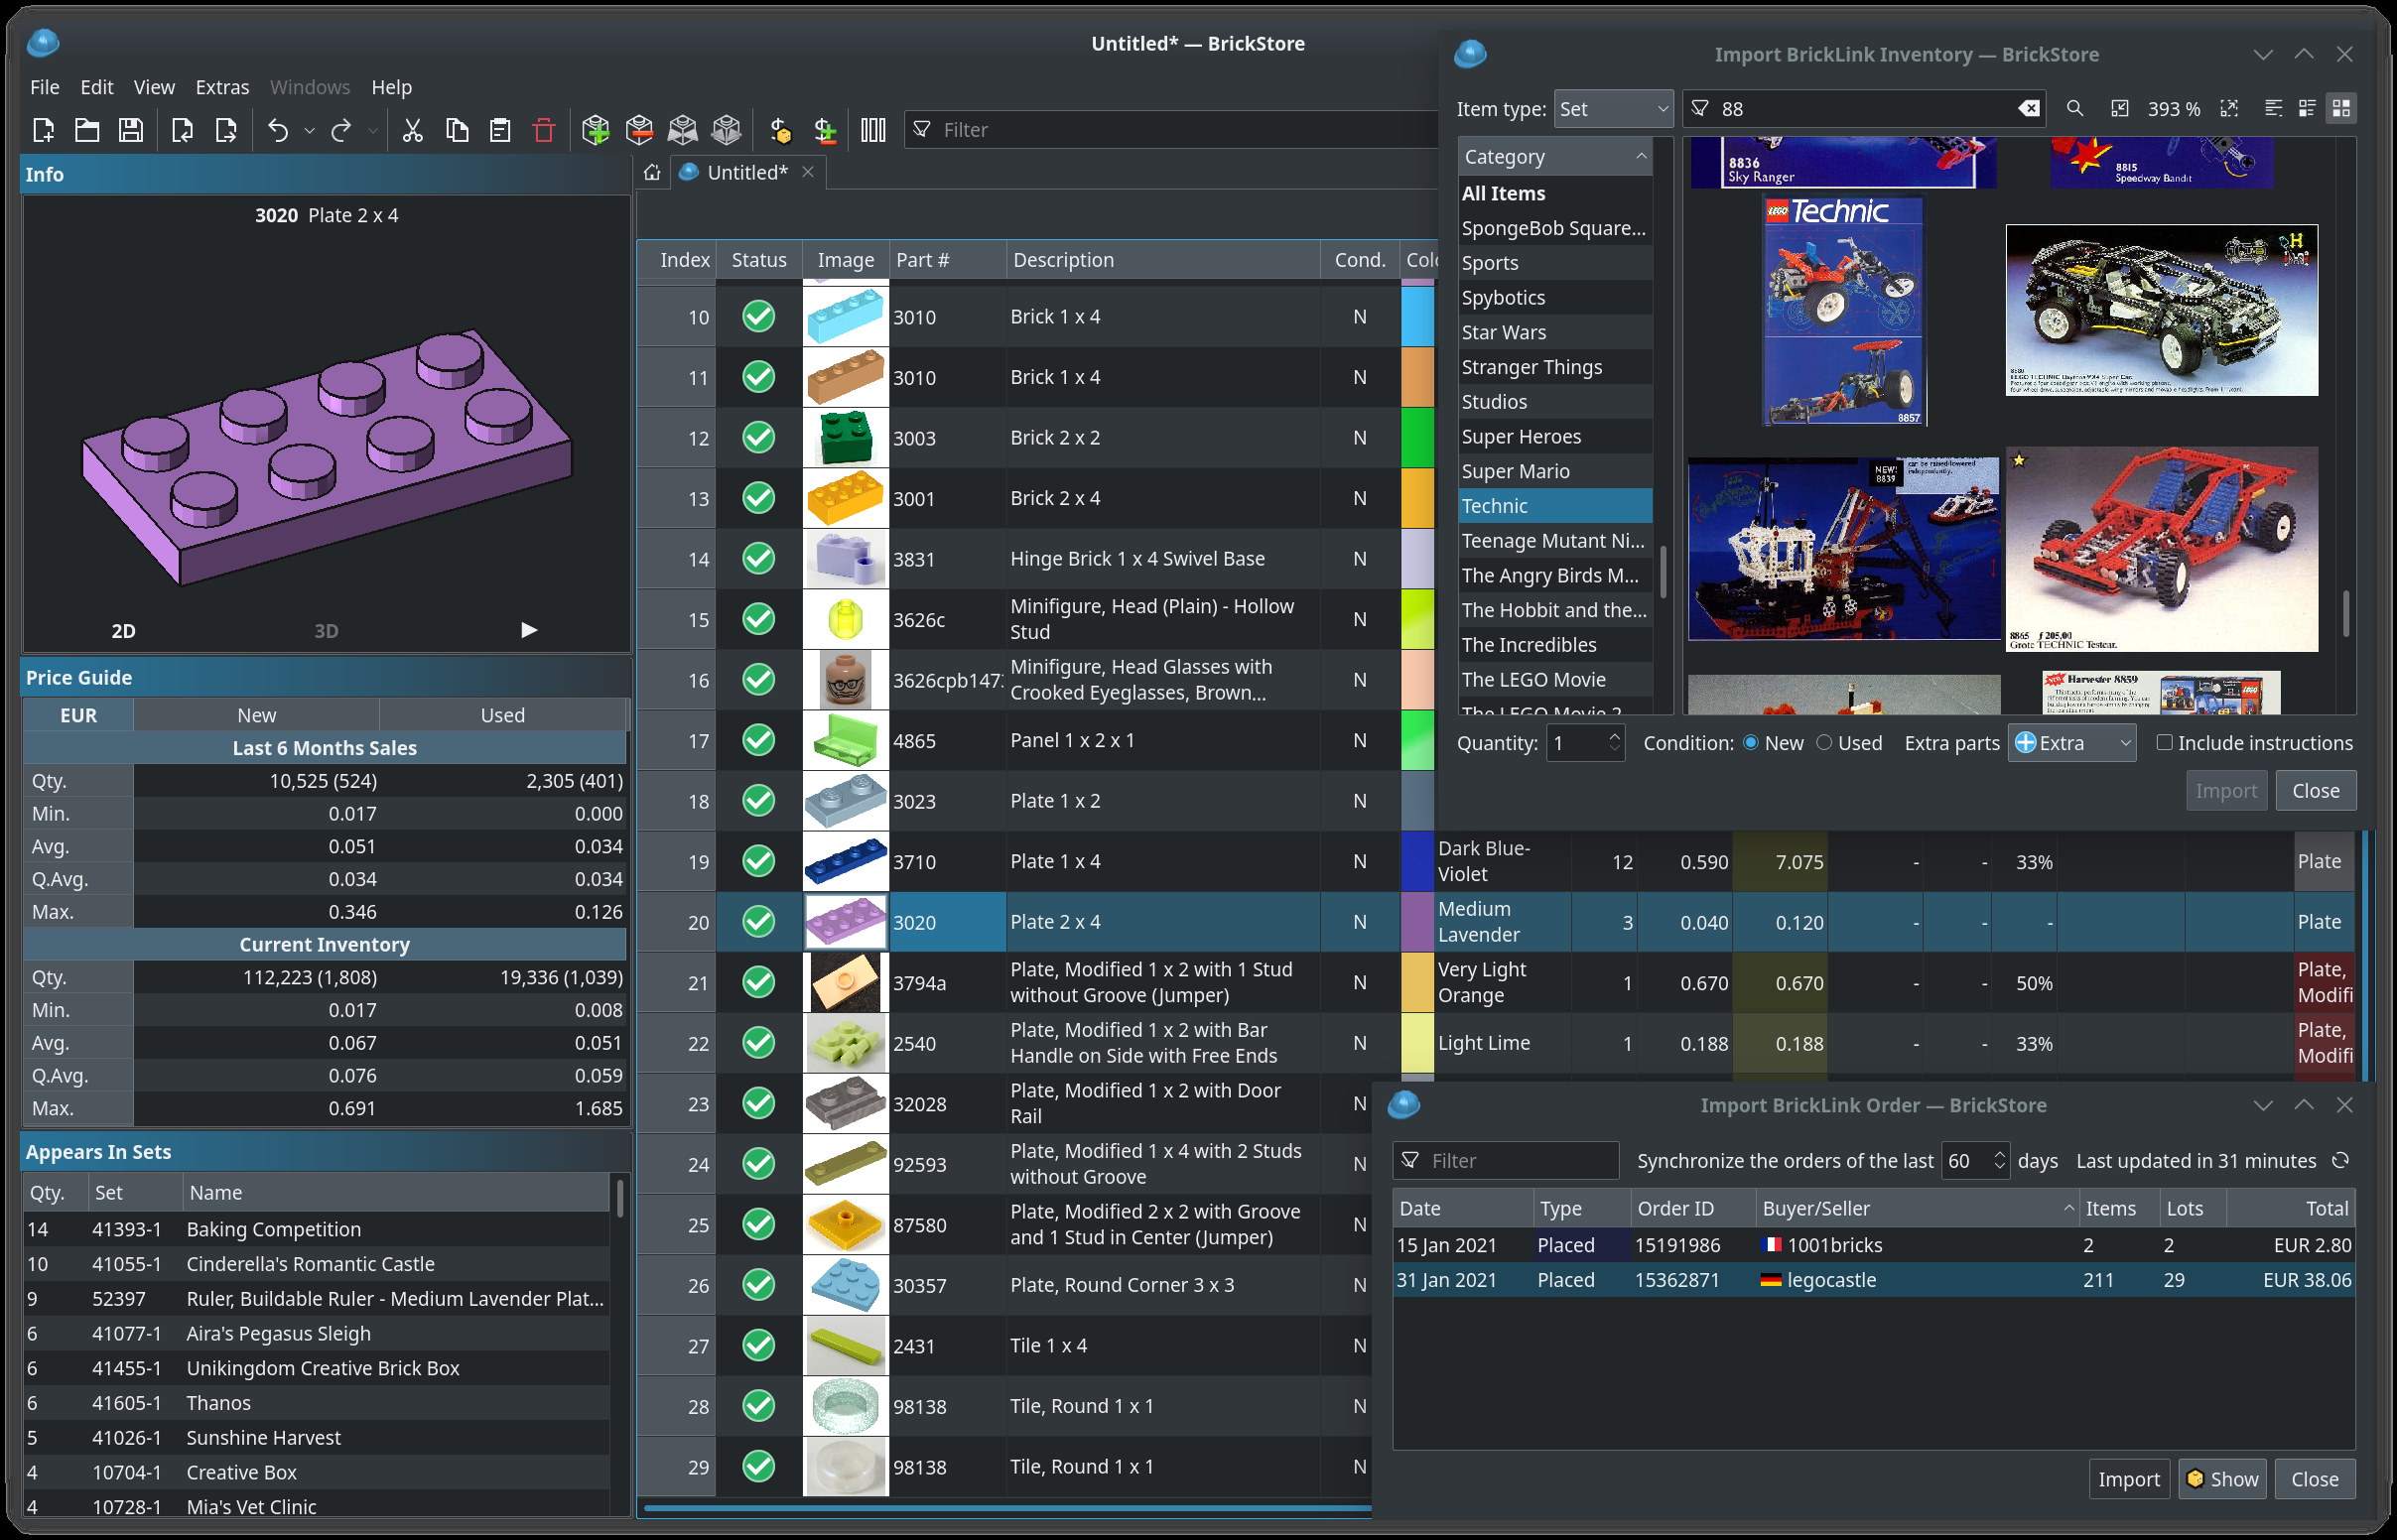The image size is (2397, 1540).
Task: Open the Item type Set dropdown
Action: tap(1613, 109)
